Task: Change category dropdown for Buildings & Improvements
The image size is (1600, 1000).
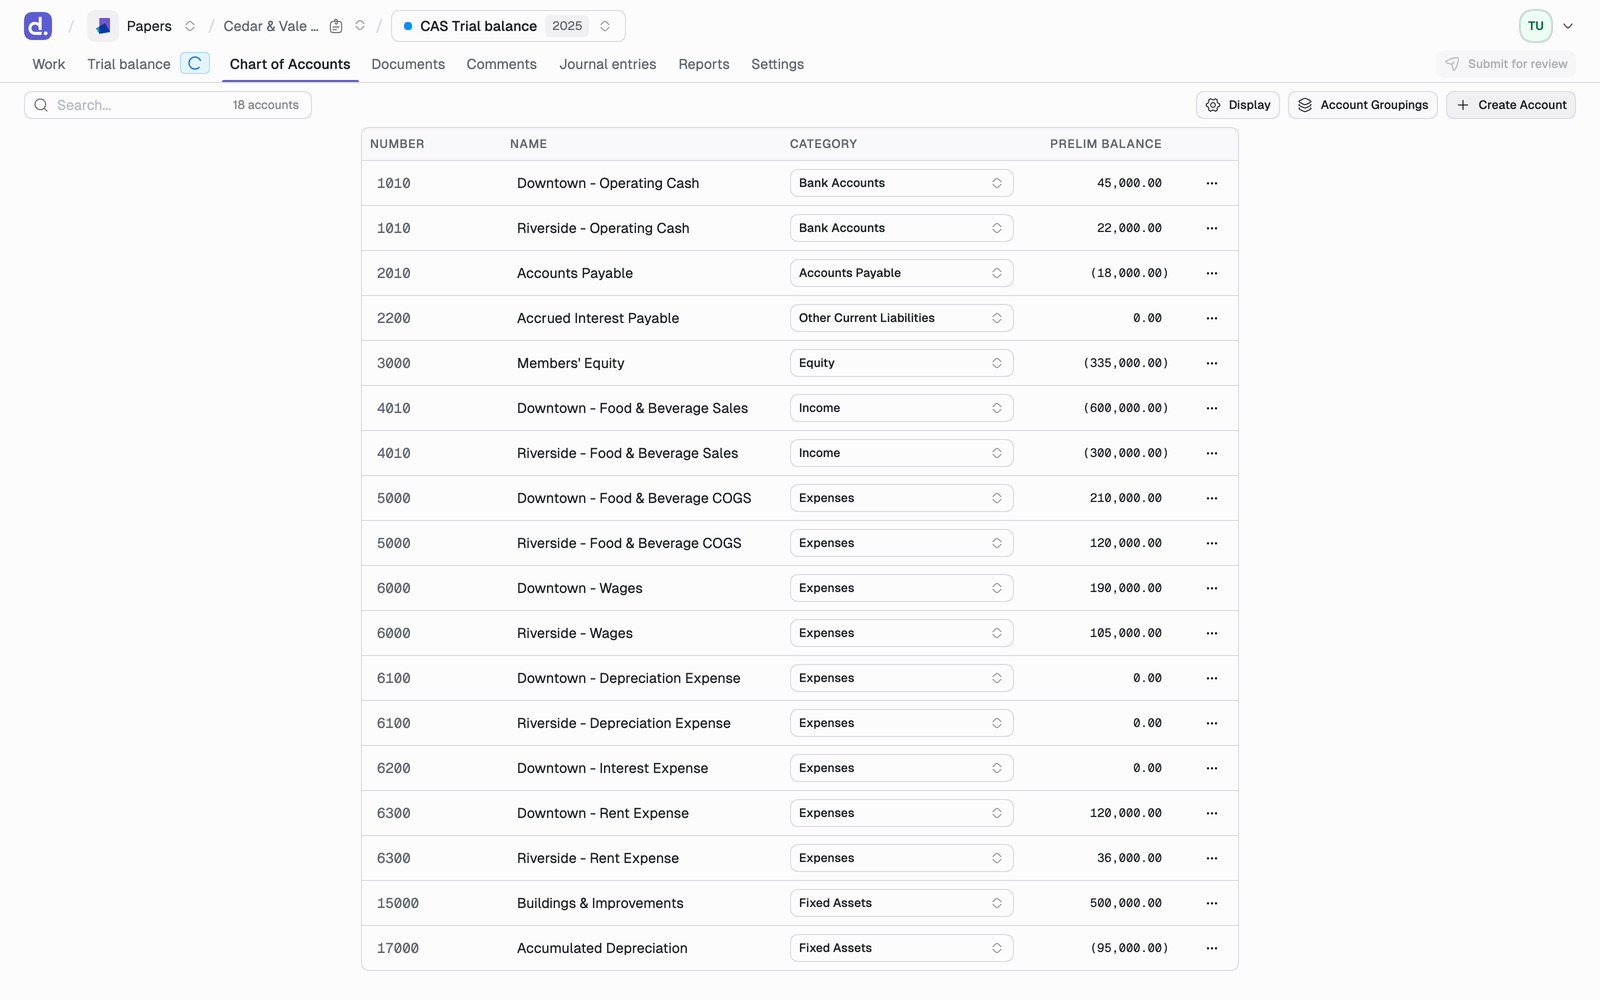Action: (901, 903)
